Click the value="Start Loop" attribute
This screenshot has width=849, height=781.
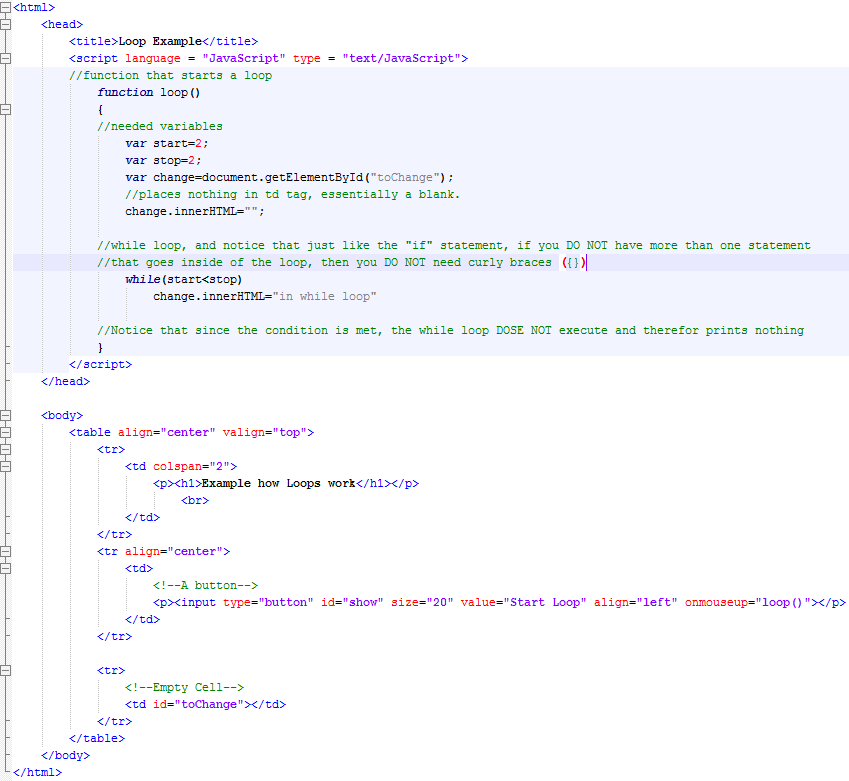[523, 602]
